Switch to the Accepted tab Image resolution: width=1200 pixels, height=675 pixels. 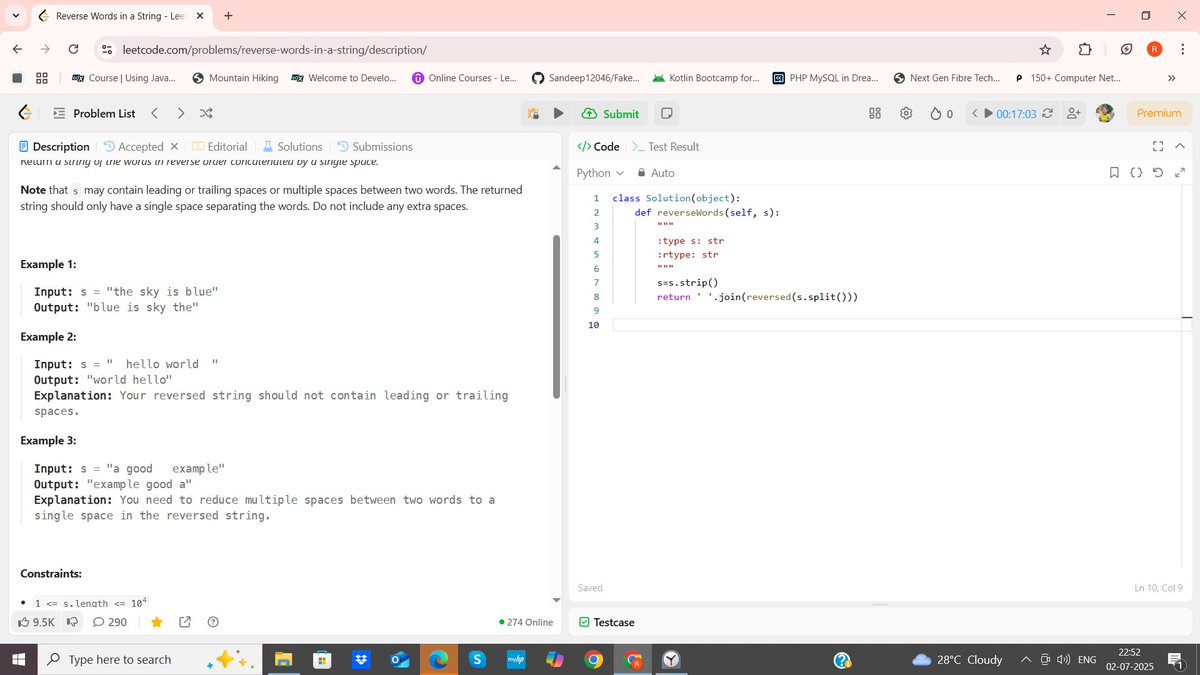pos(133,146)
